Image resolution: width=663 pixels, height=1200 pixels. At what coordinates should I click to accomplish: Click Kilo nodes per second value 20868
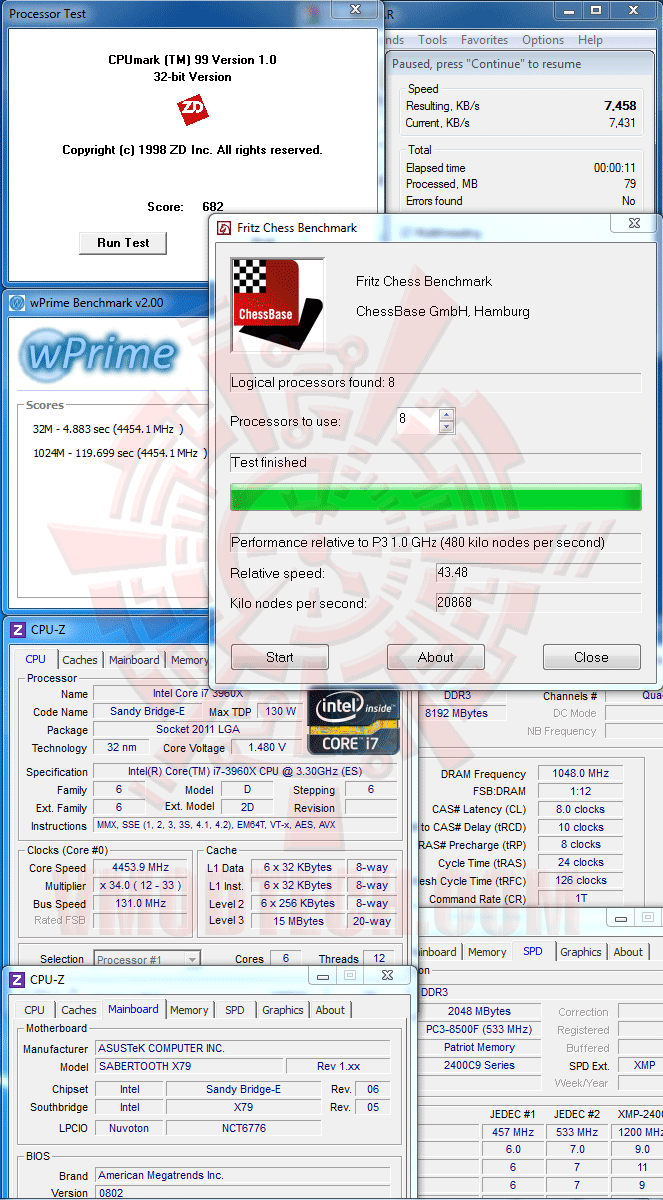tap(538, 603)
